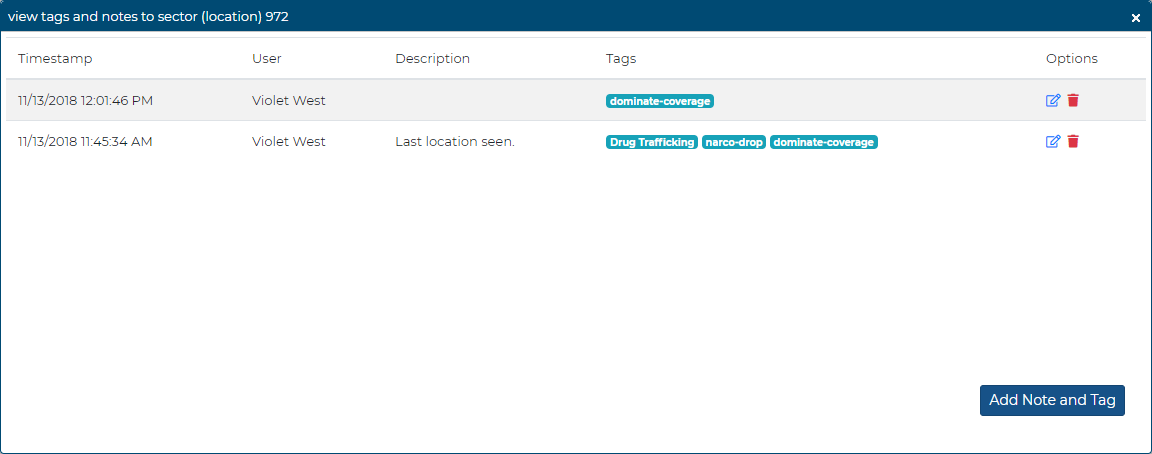Click Violet West in the first row

288,101
